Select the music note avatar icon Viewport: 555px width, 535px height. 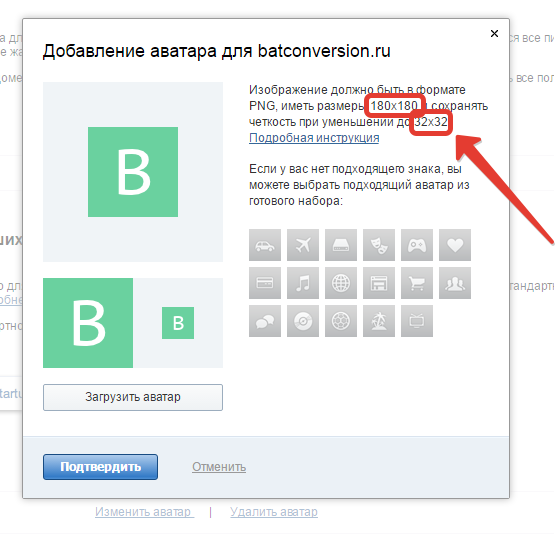point(303,283)
